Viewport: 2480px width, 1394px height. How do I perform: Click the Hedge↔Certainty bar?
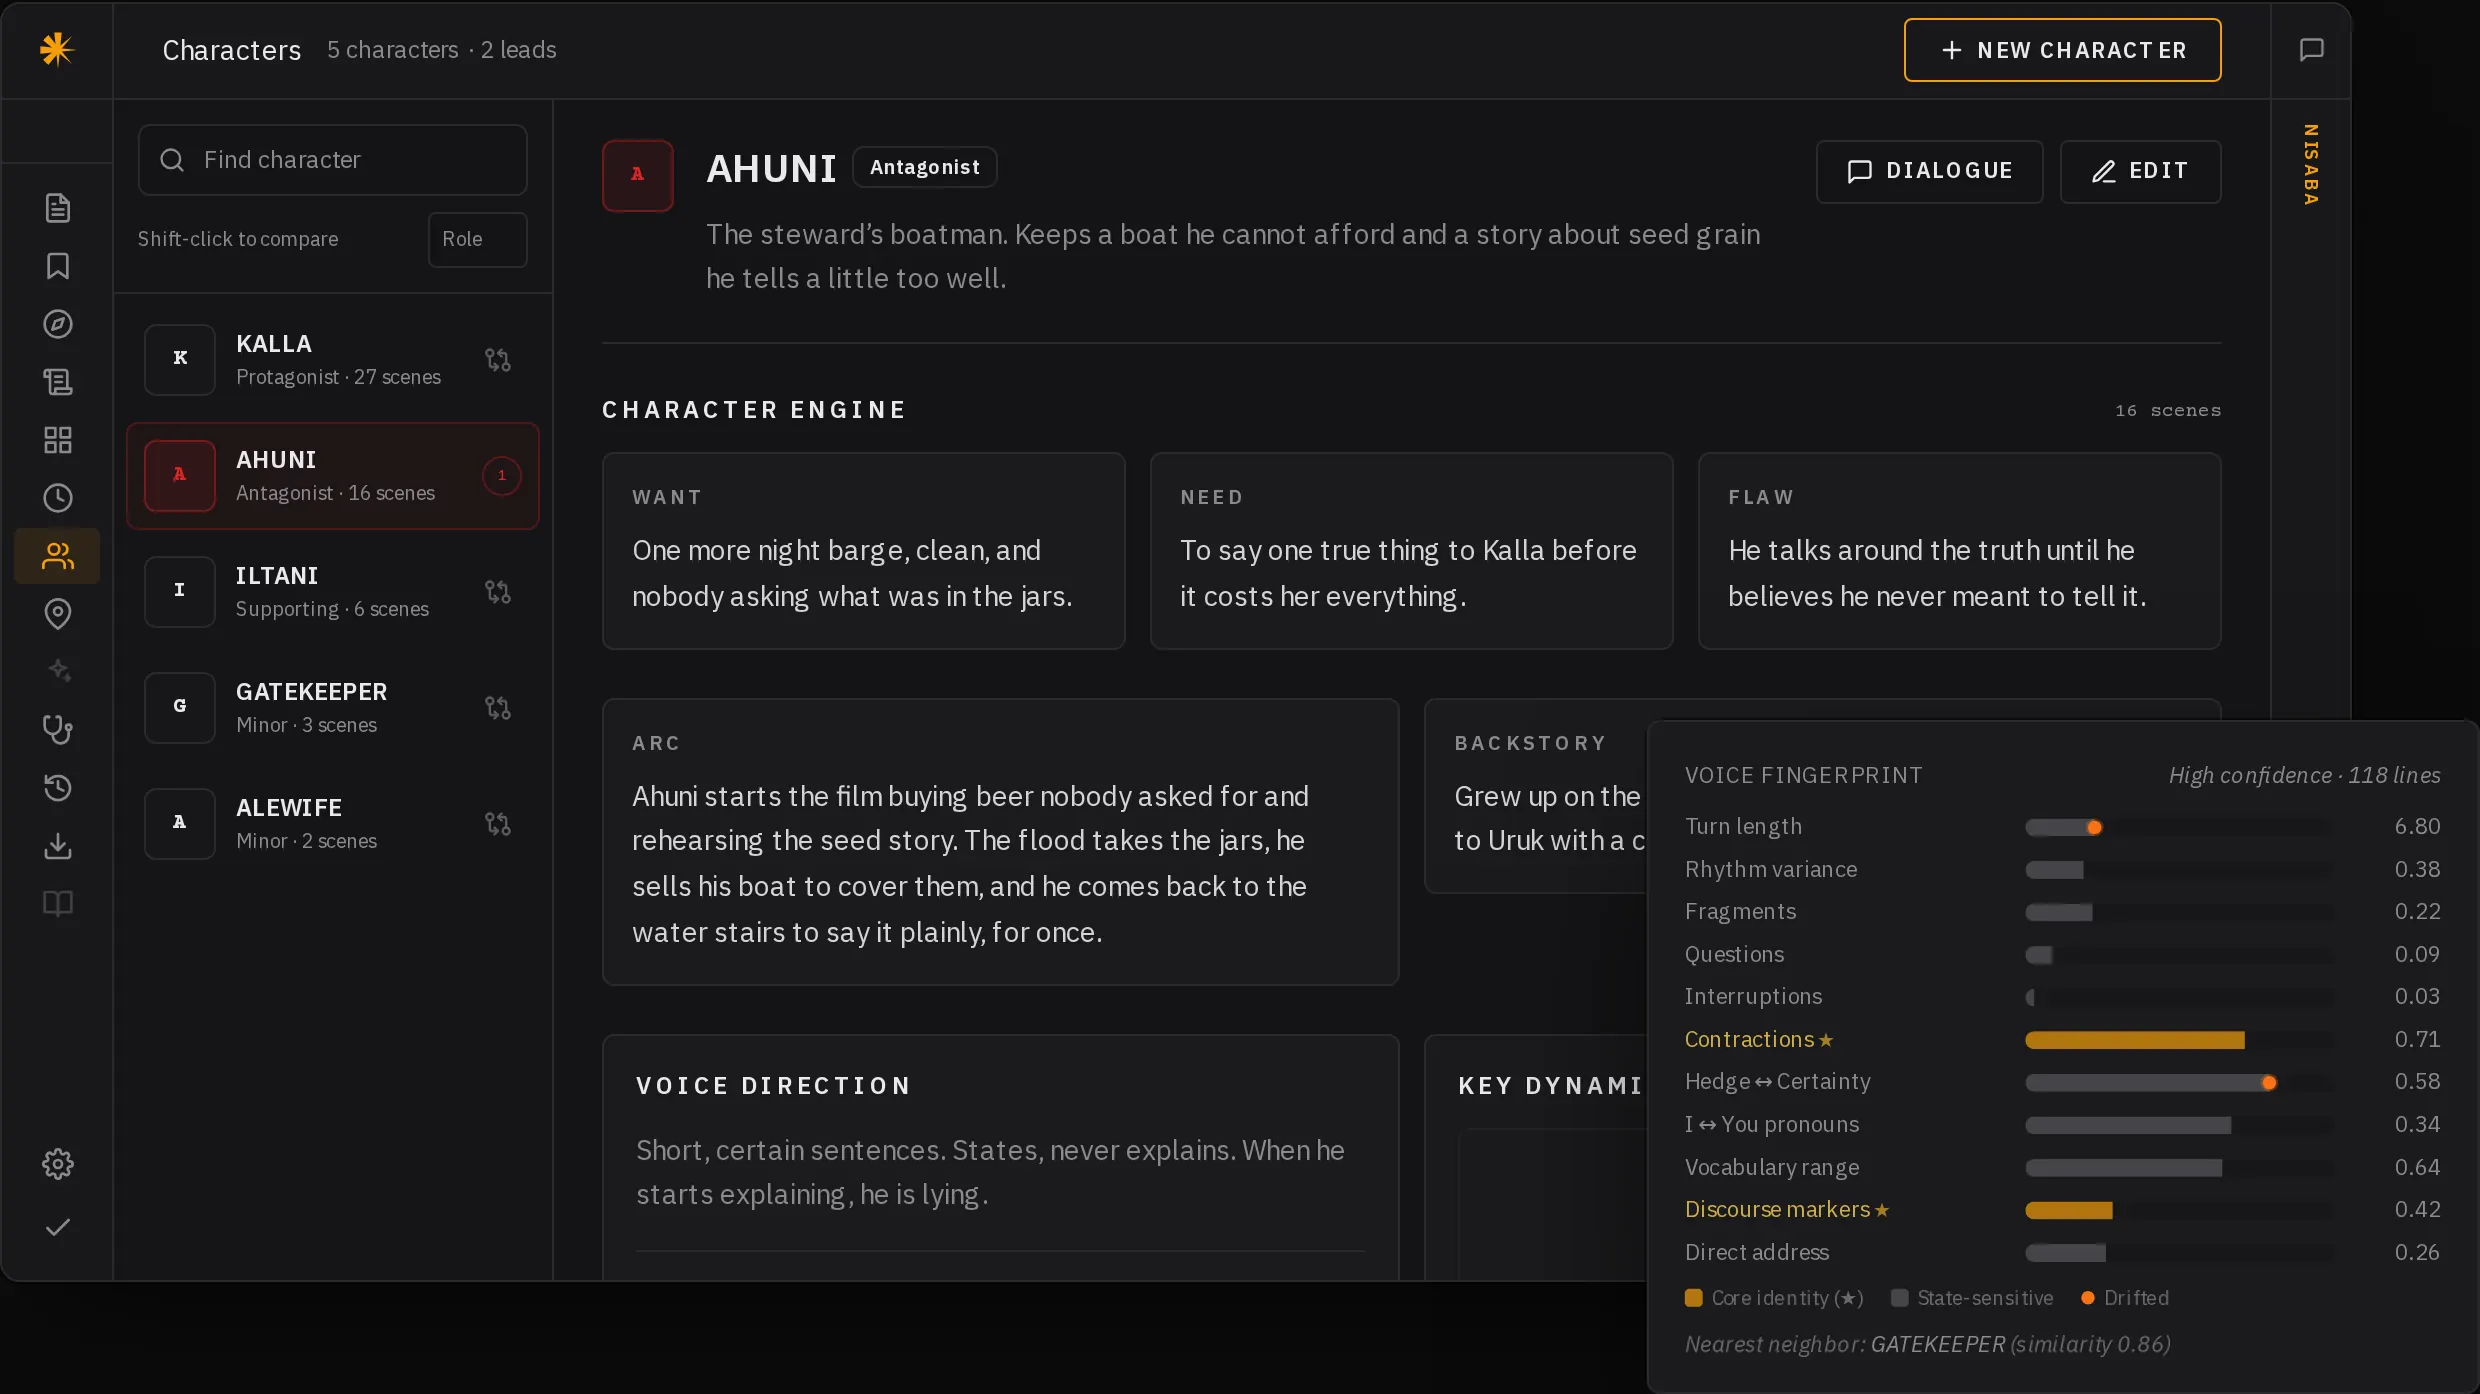pyautogui.click(x=2178, y=1082)
